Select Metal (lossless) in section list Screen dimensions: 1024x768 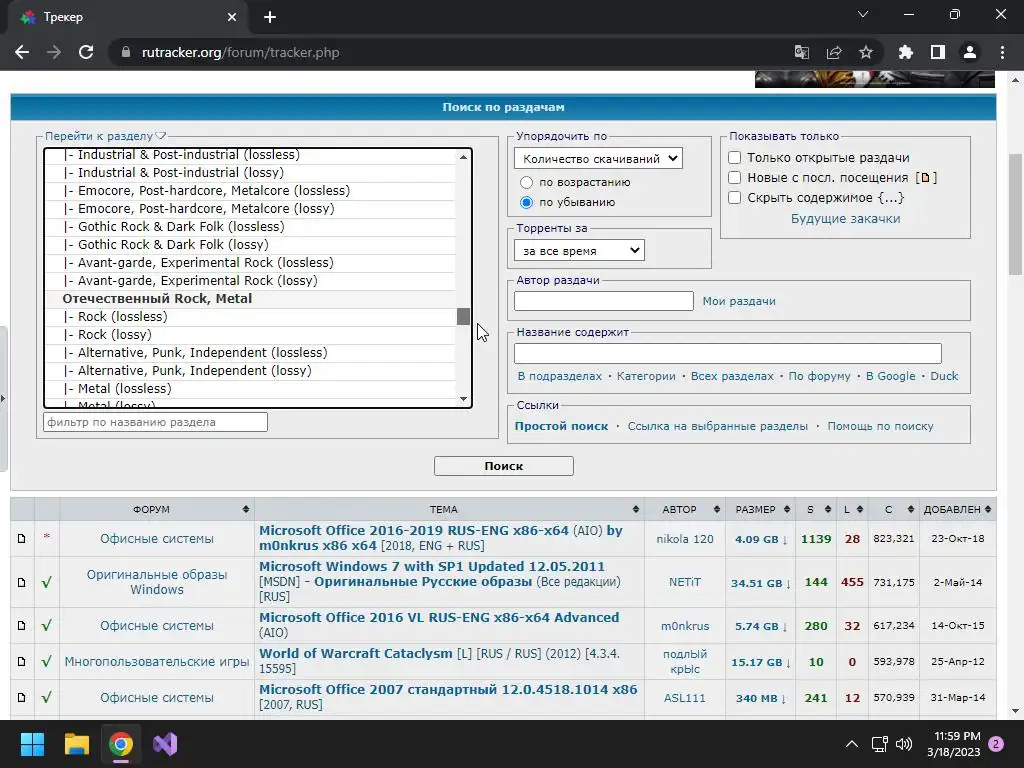[250, 389]
